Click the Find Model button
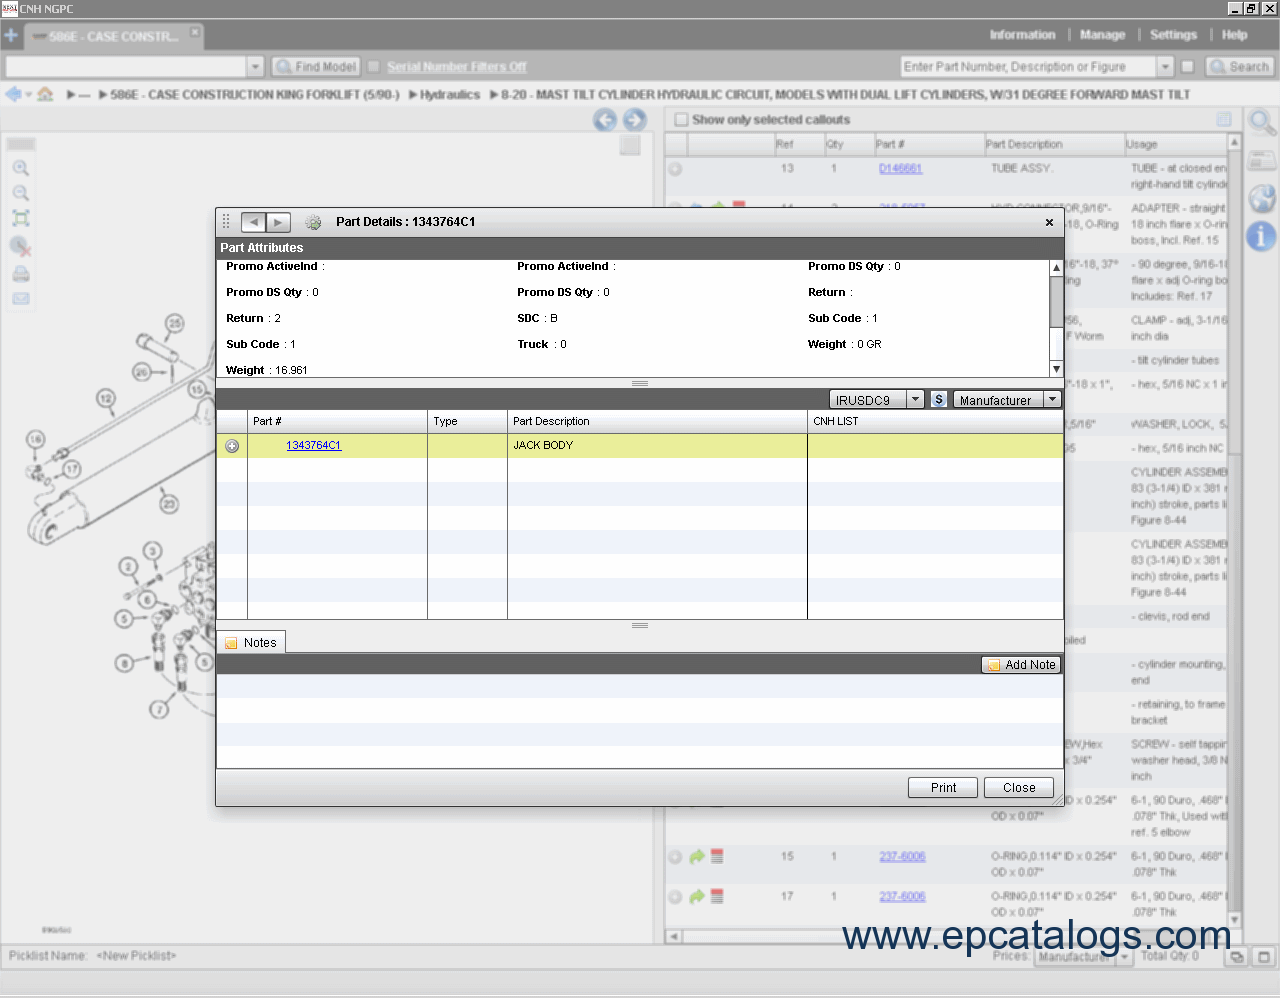The height and width of the screenshot is (998, 1280). tap(315, 66)
